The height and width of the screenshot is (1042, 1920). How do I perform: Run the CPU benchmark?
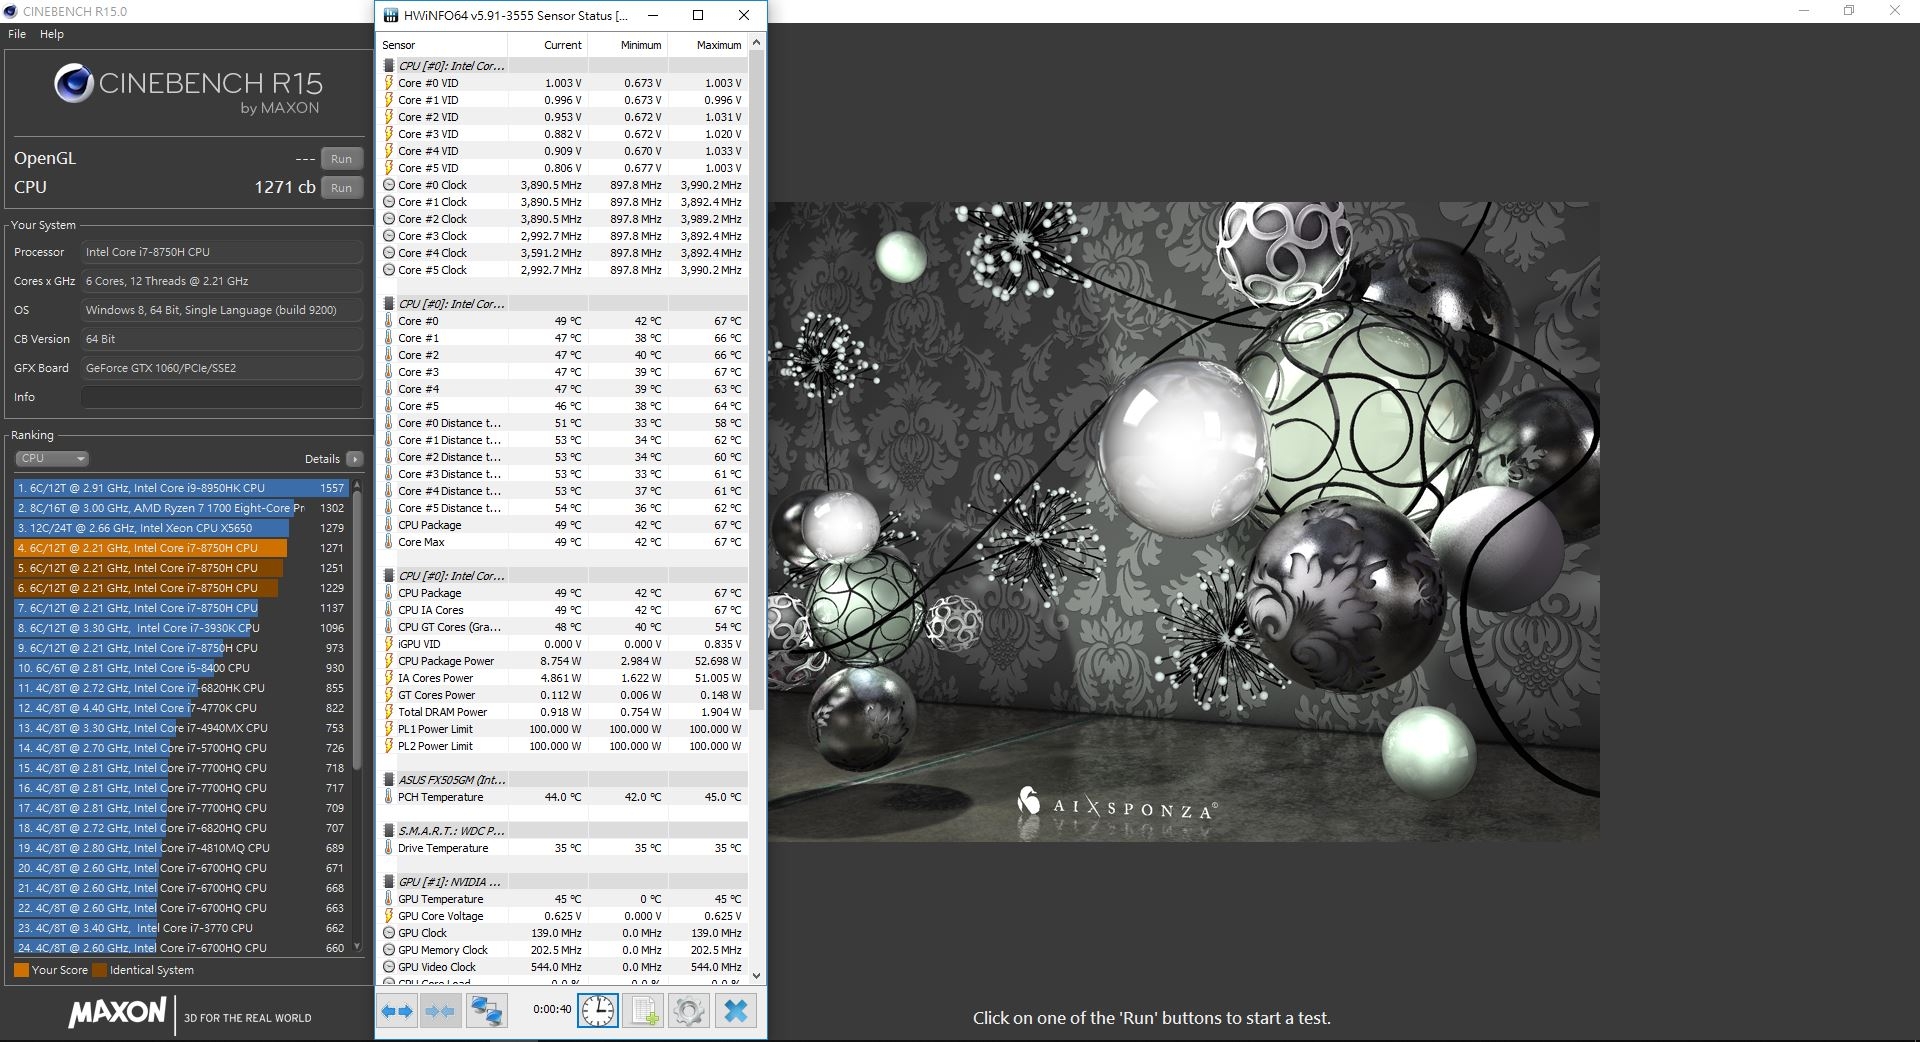pos(341,188)
